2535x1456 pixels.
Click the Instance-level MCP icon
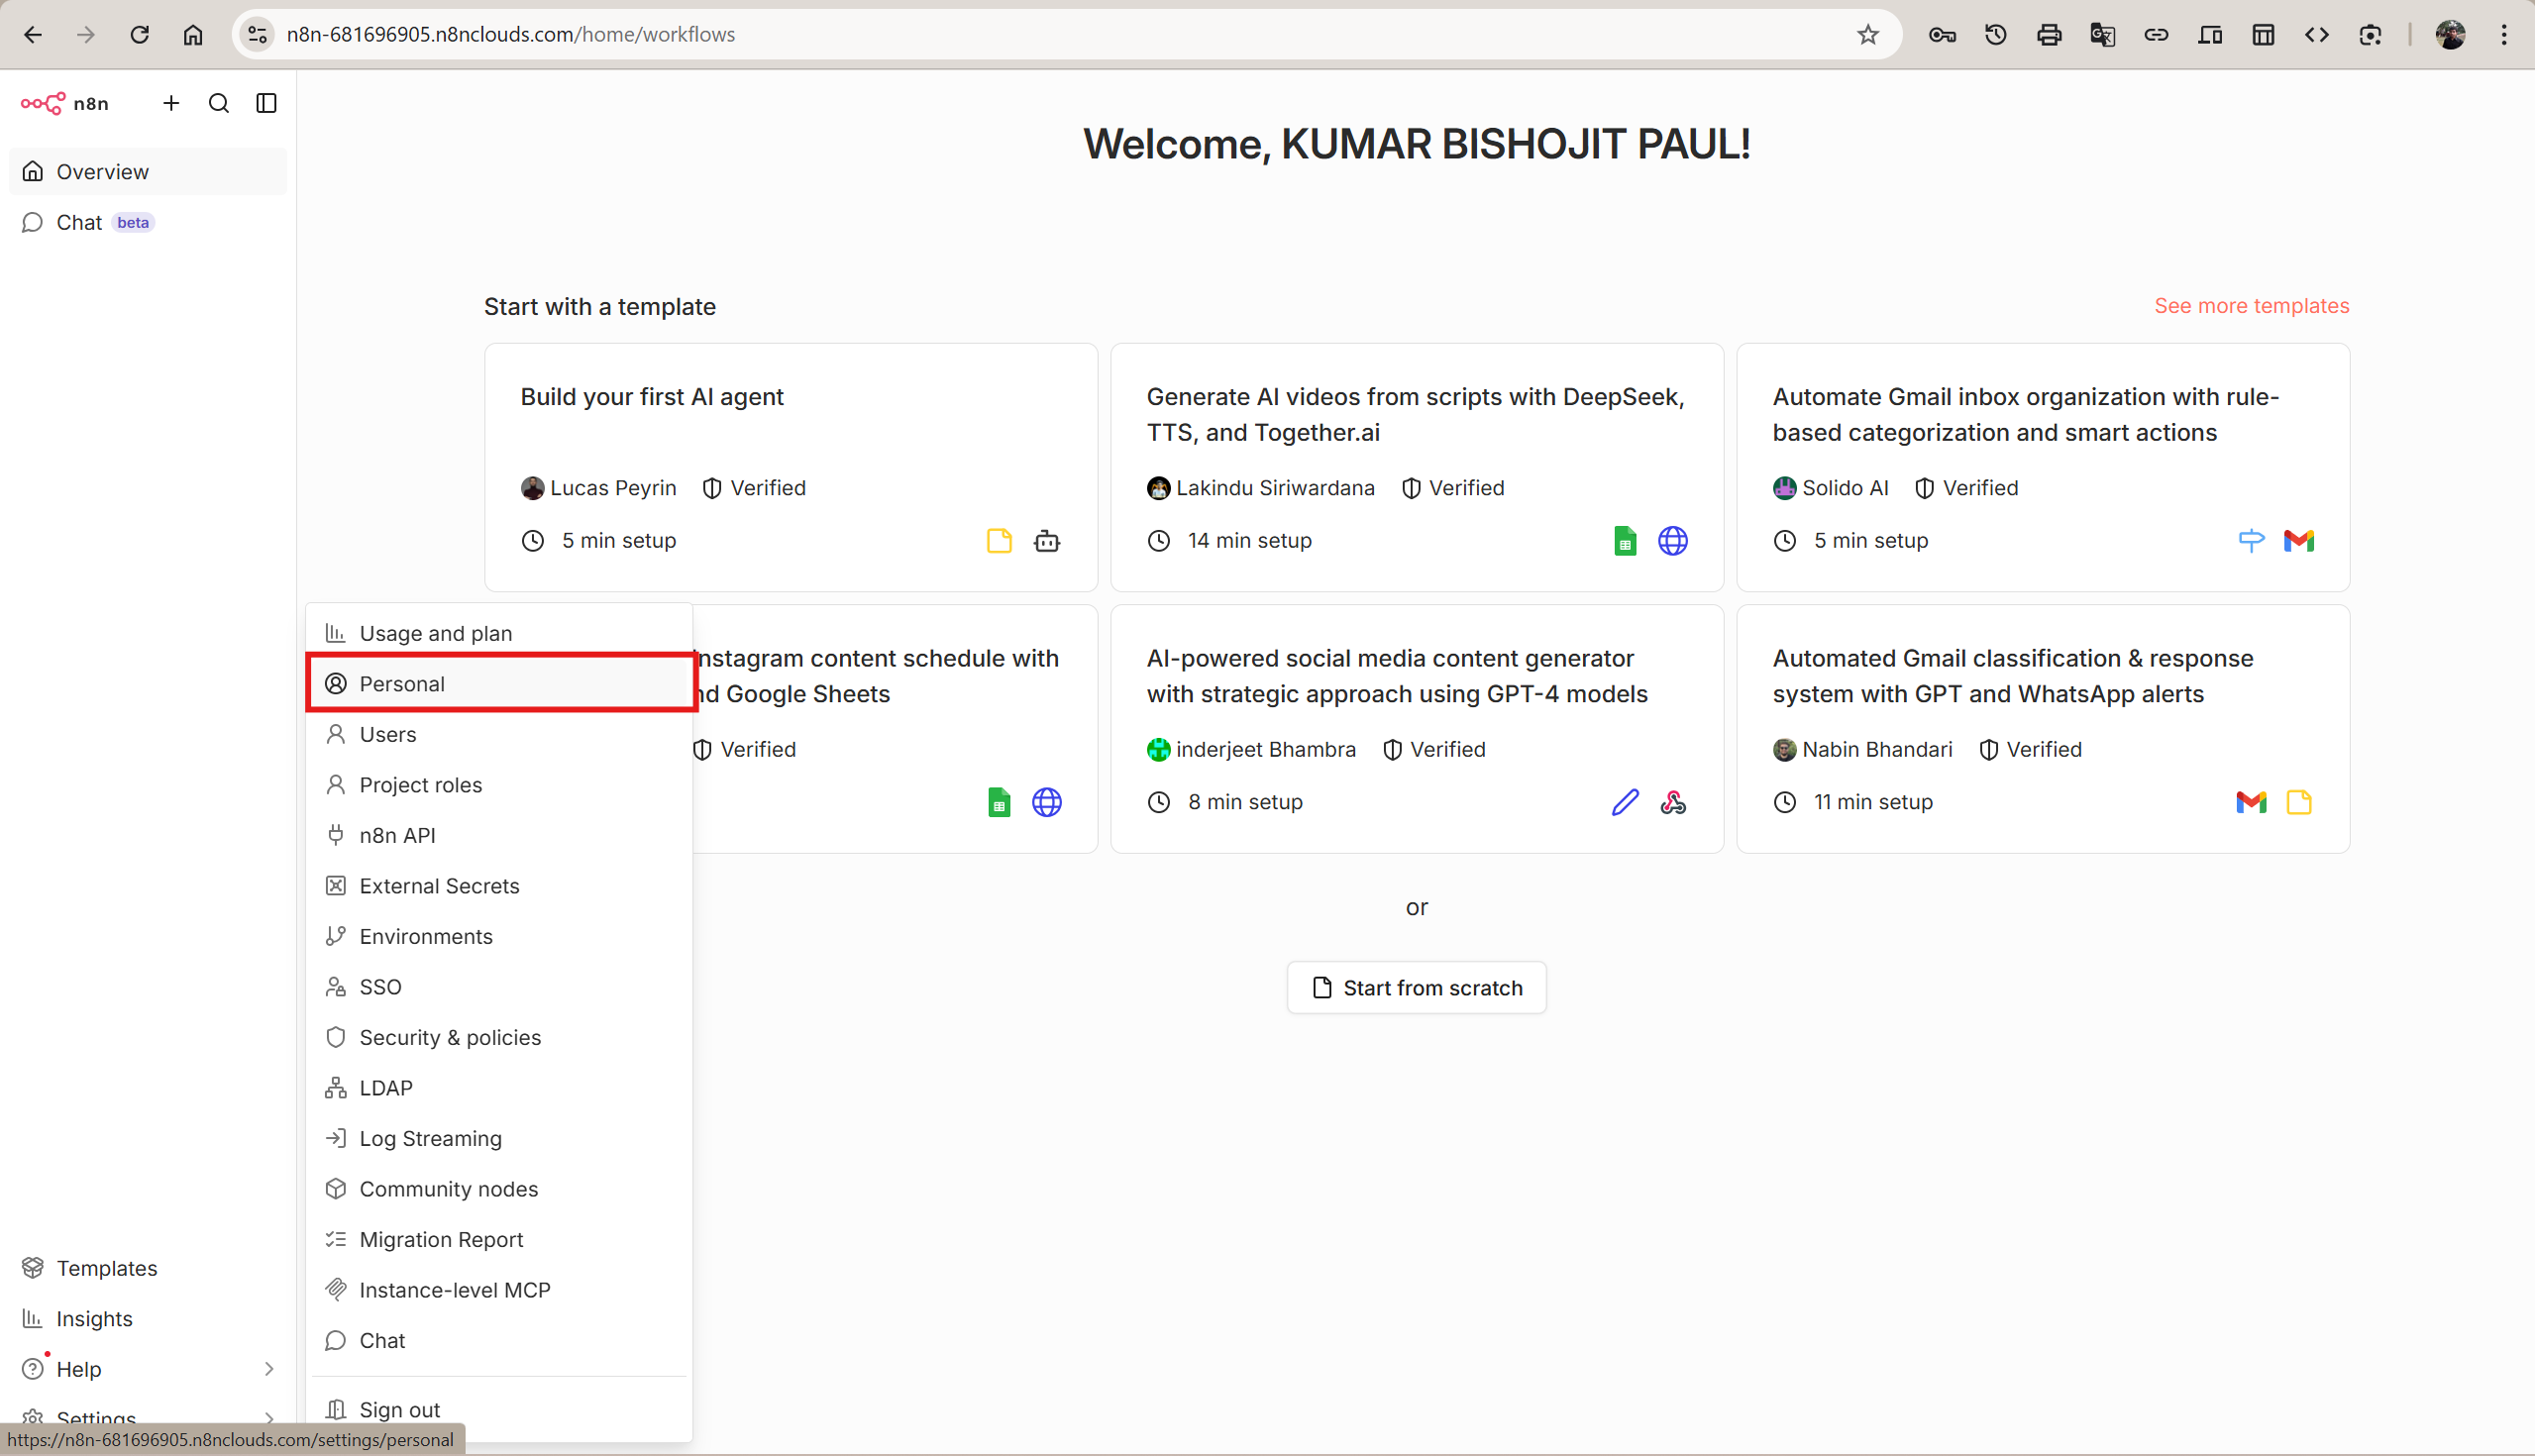pyautogui.click(x=336, y=1289)
